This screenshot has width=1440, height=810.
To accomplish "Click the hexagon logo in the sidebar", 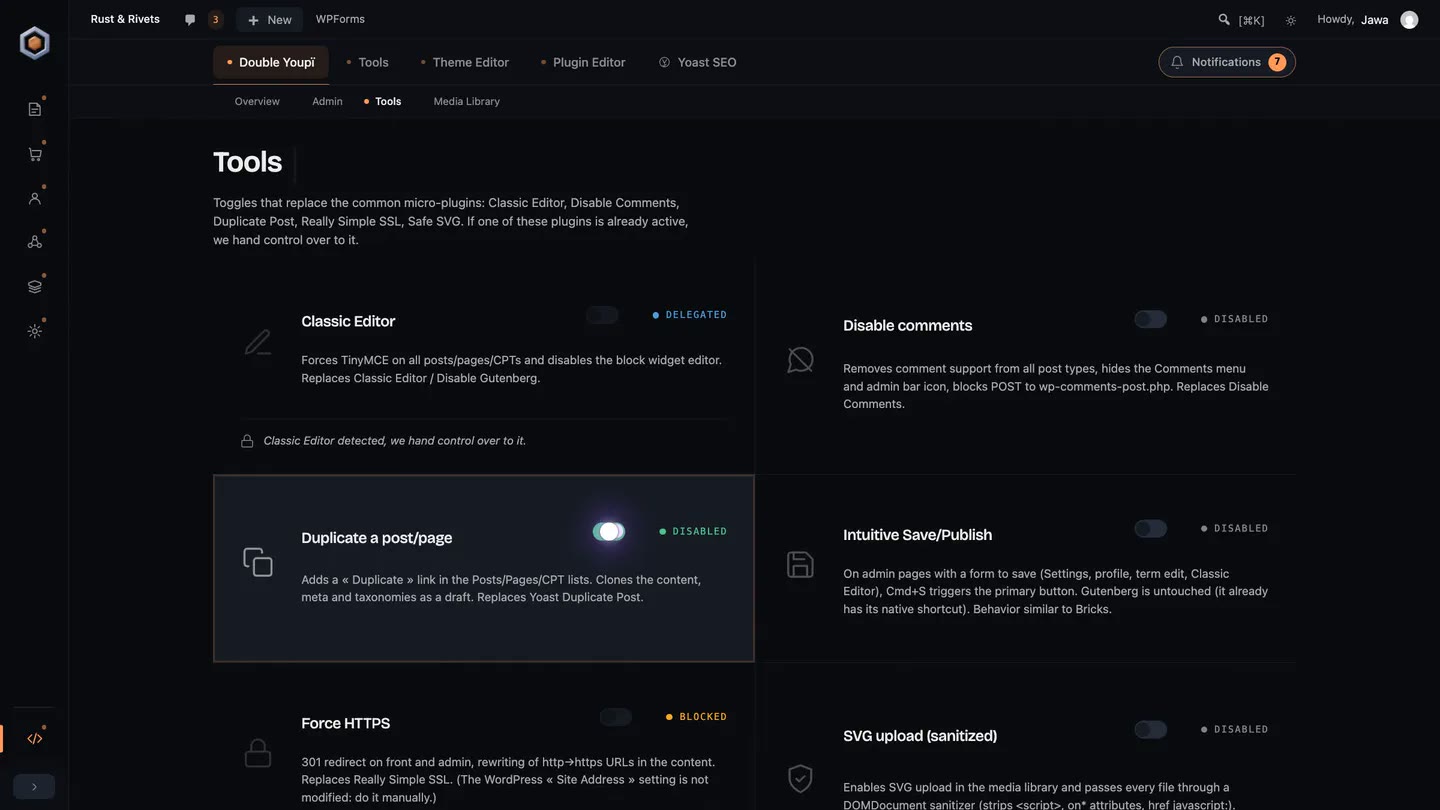I will point(35,43).
